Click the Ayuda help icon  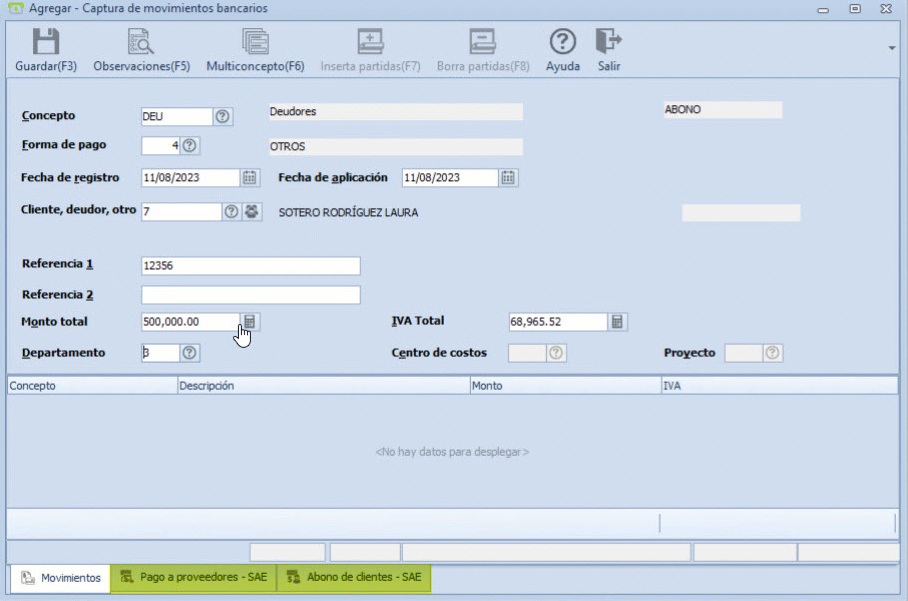tap(563, 42)
